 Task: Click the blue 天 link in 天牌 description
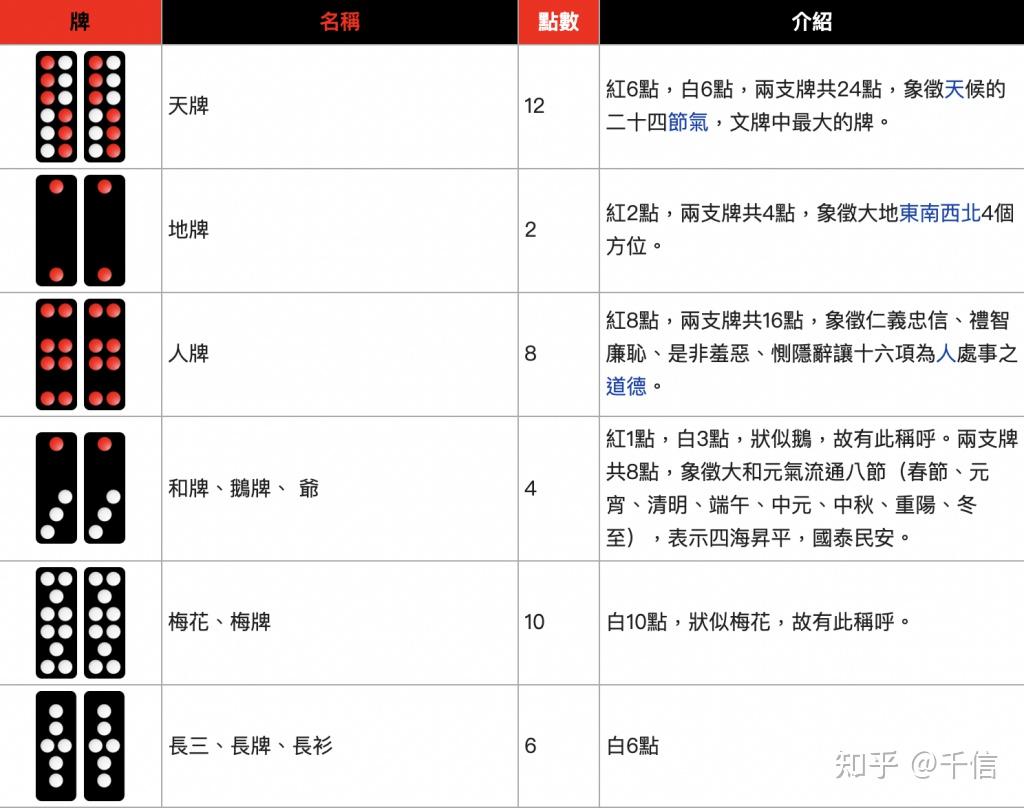955,90
